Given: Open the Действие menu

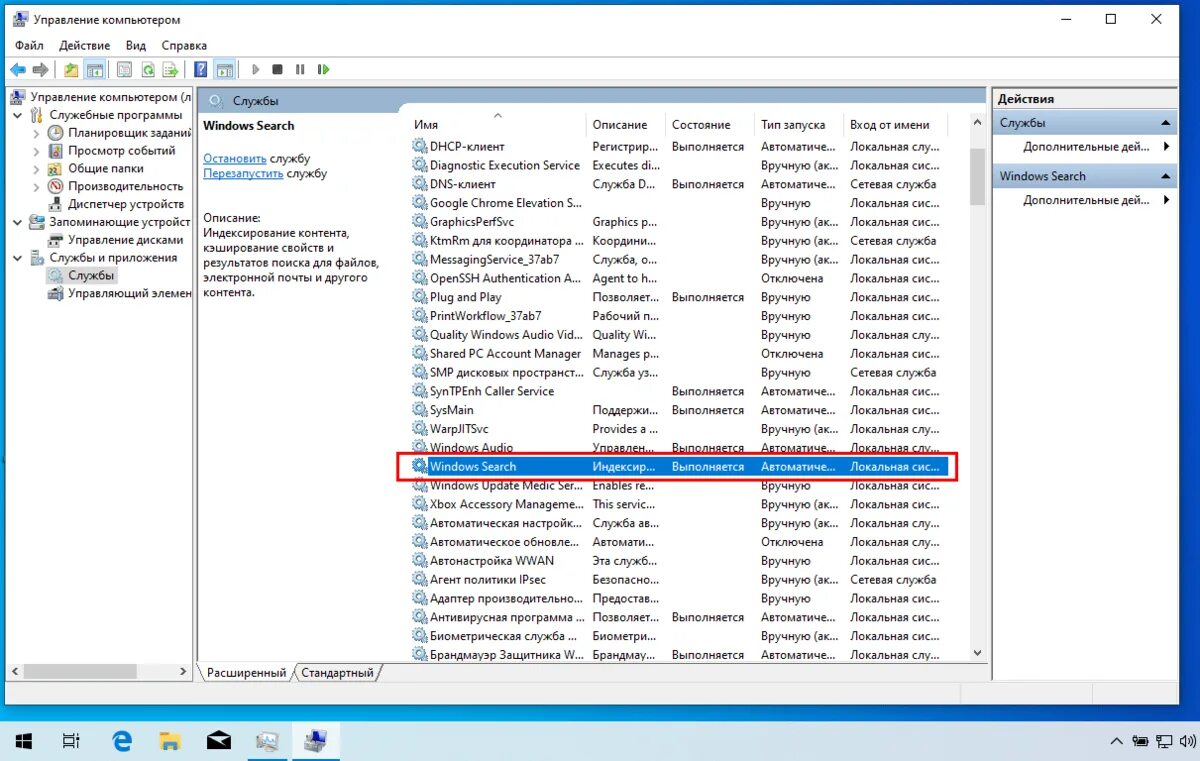Looking at the screenshot, I should (x=85, y=45).
